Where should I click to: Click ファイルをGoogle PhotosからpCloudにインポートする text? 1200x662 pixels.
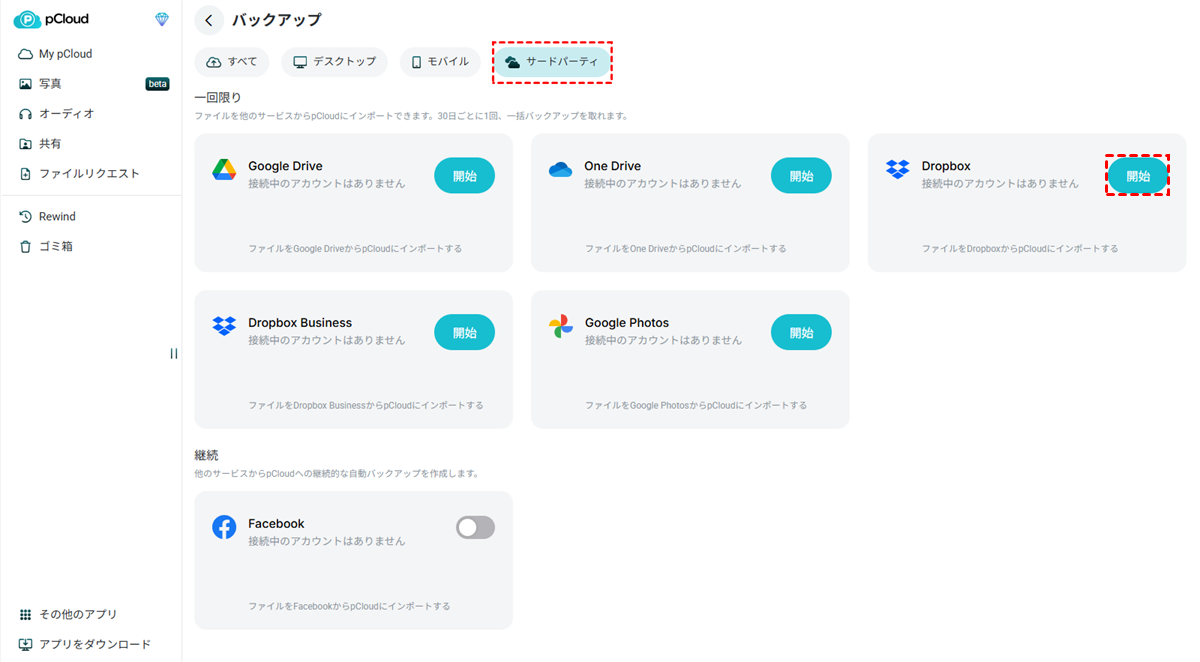(696, 405)
